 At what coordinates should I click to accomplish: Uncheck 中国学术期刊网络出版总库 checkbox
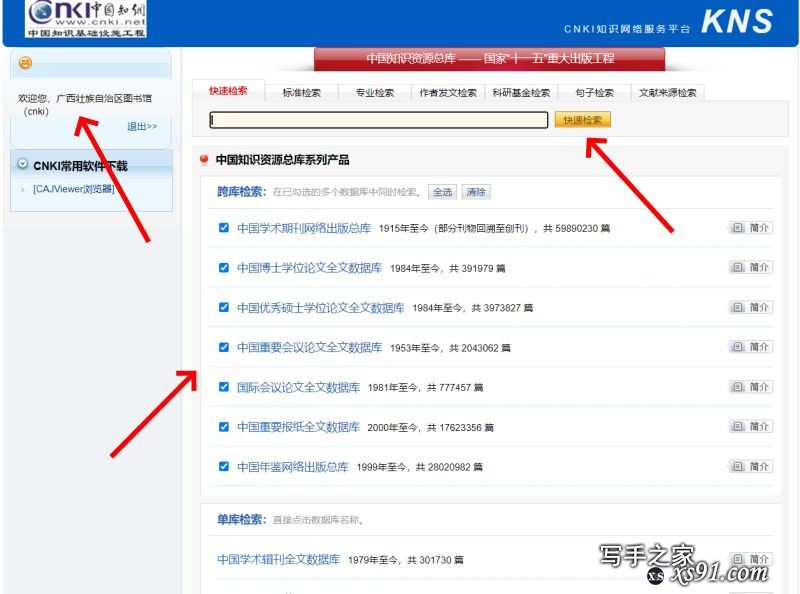click(x=223, y=228)
